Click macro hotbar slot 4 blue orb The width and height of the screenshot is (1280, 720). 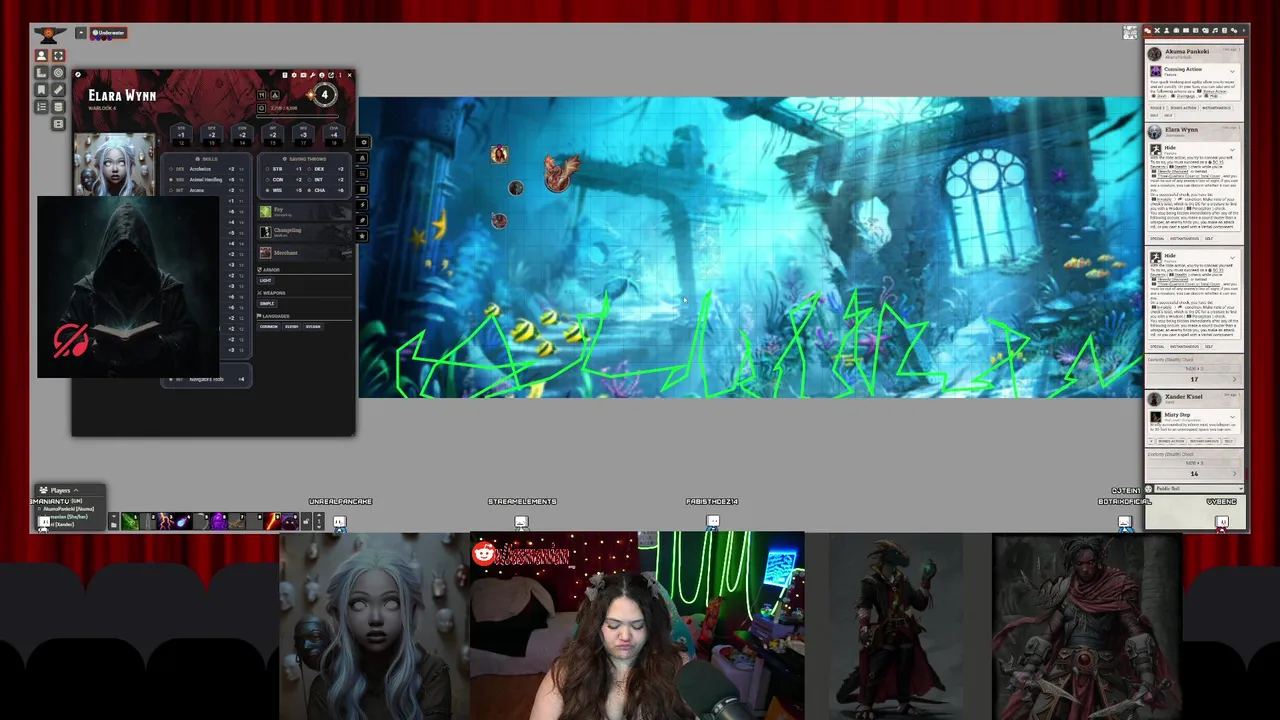(185, 521)
